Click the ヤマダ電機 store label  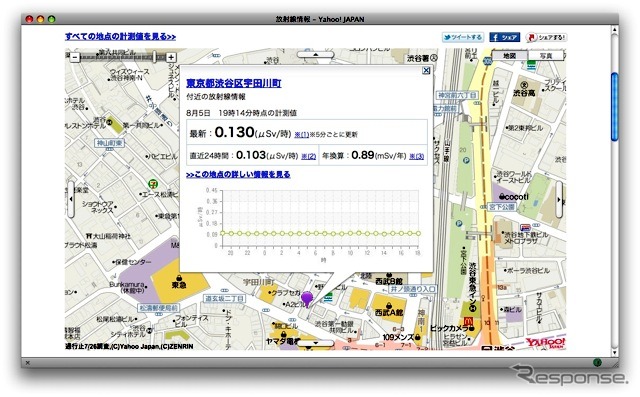pyautogui.click(x=283, y=340)
